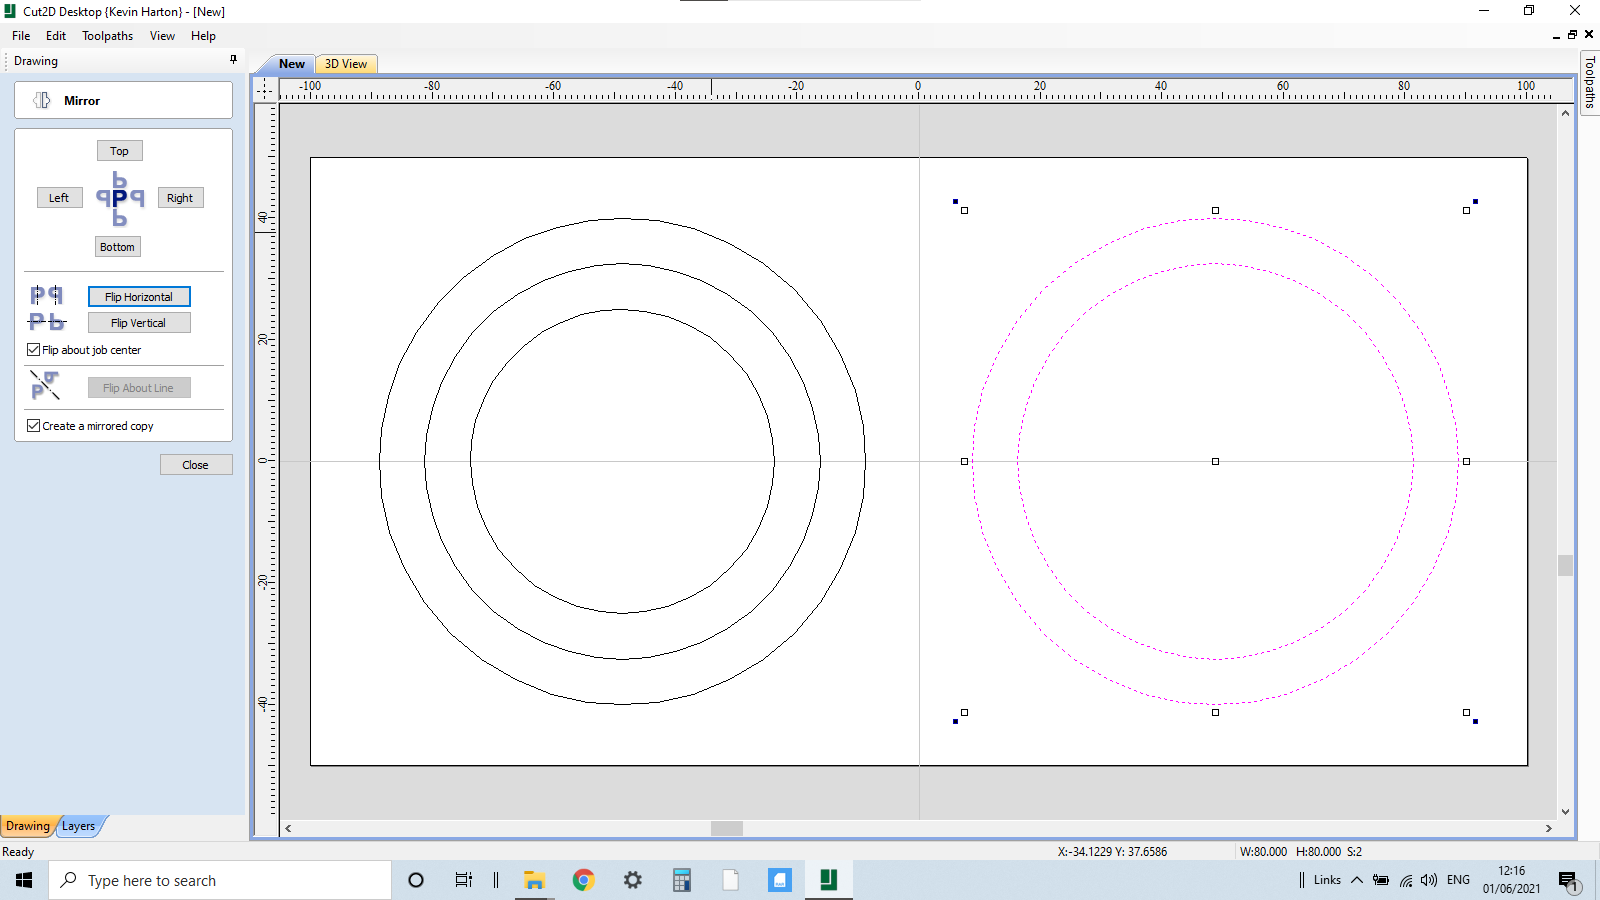Click the Windows search box

point(220,880)
